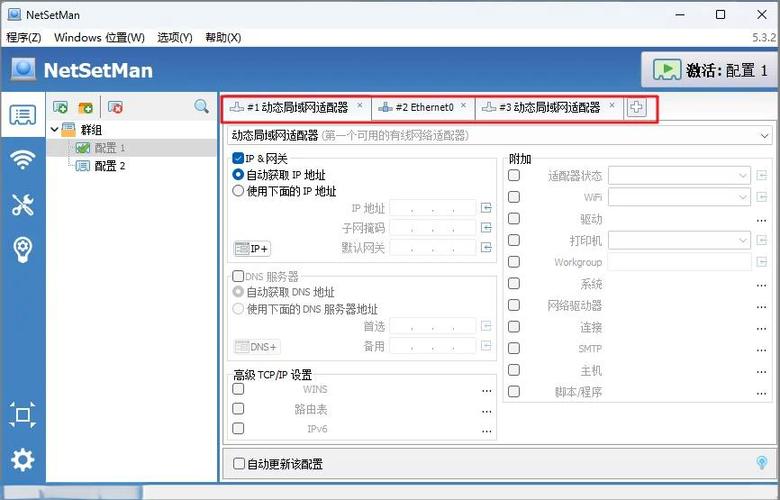Open 驱动 settings ellipsis
This screenshot has width=780, height=500.
point(761,220)
